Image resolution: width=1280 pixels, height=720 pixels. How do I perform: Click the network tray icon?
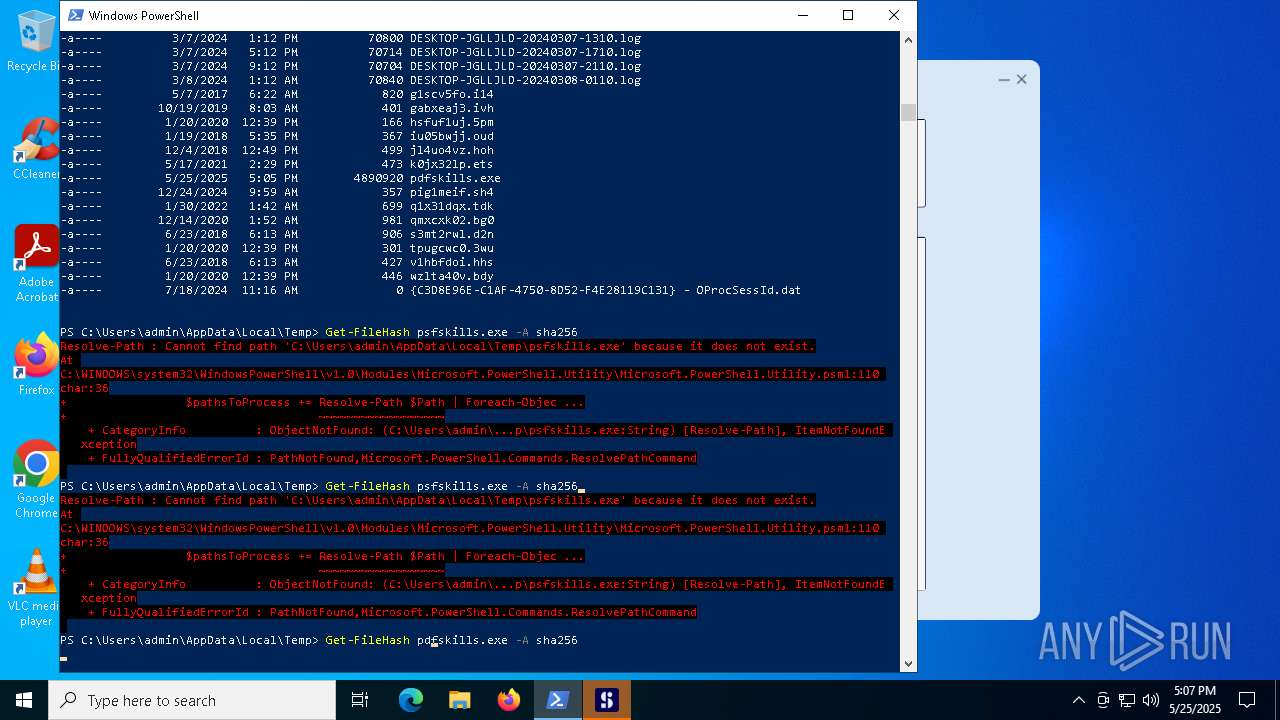pos(1127,700)
